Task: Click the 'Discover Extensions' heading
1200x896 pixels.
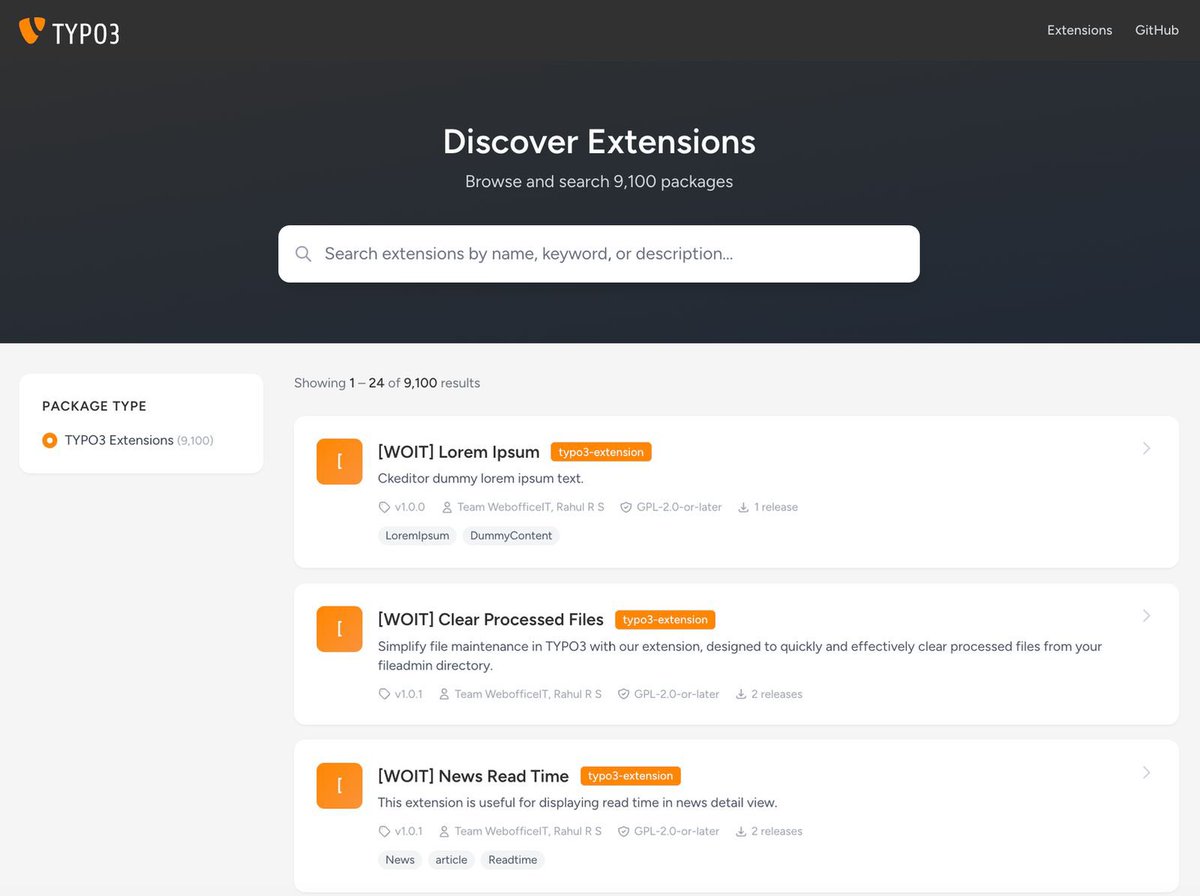Action: 599,141
